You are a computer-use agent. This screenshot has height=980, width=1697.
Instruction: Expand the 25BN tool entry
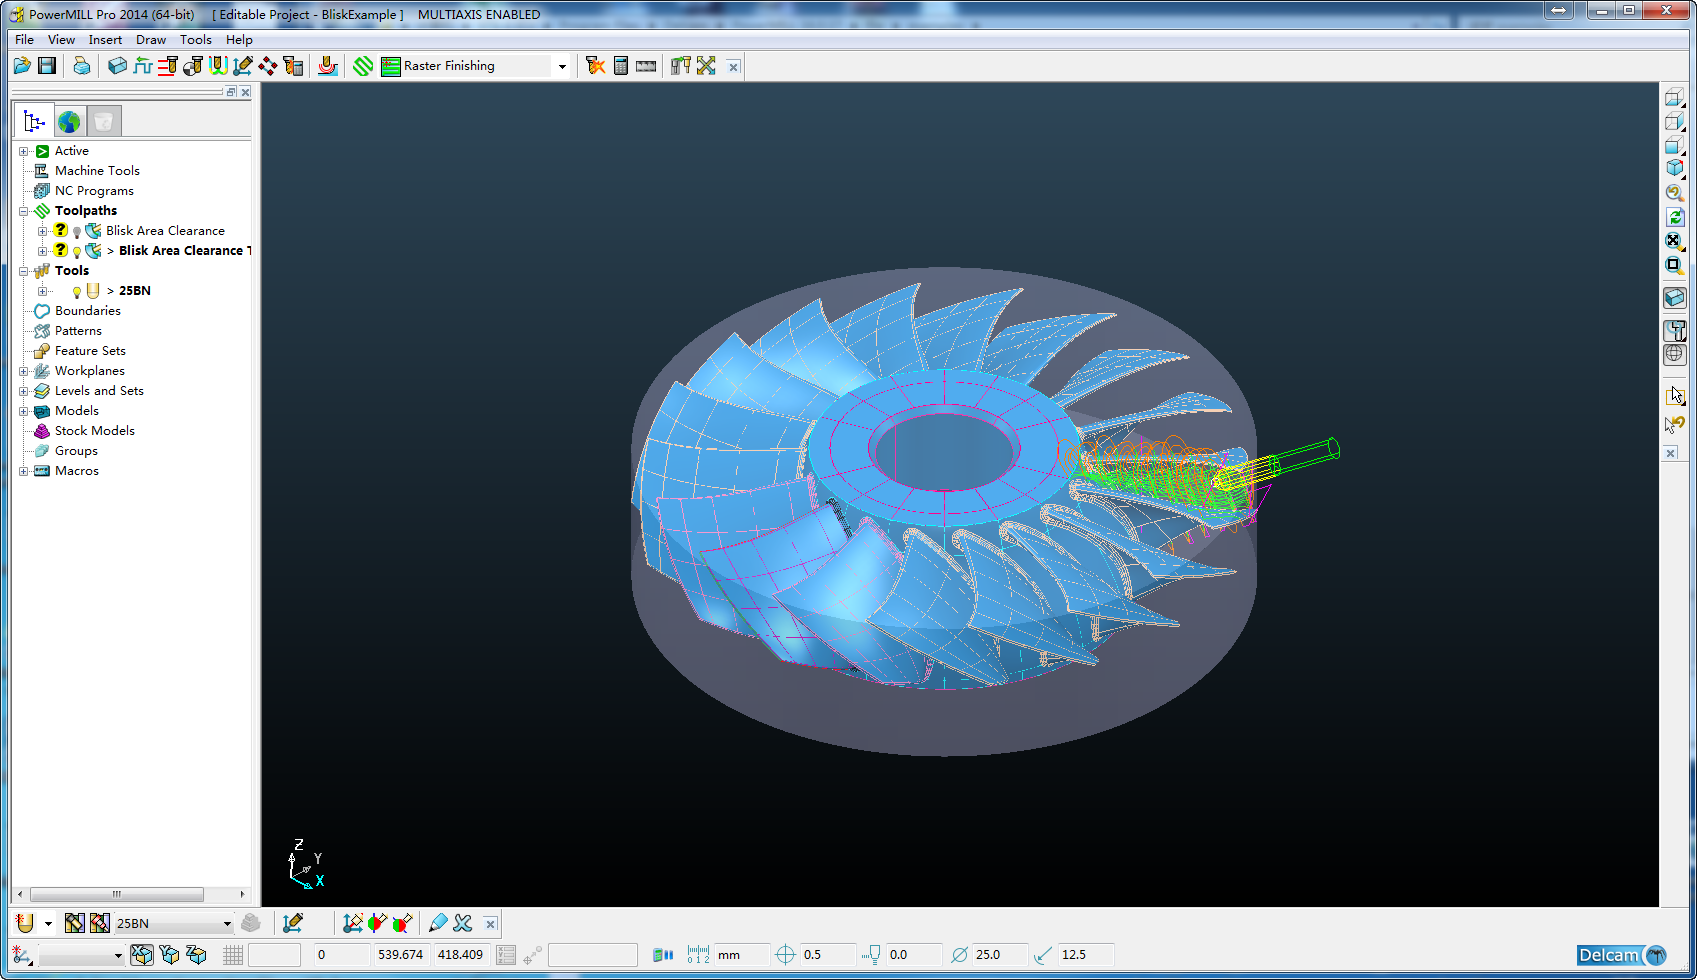(43, 291)
